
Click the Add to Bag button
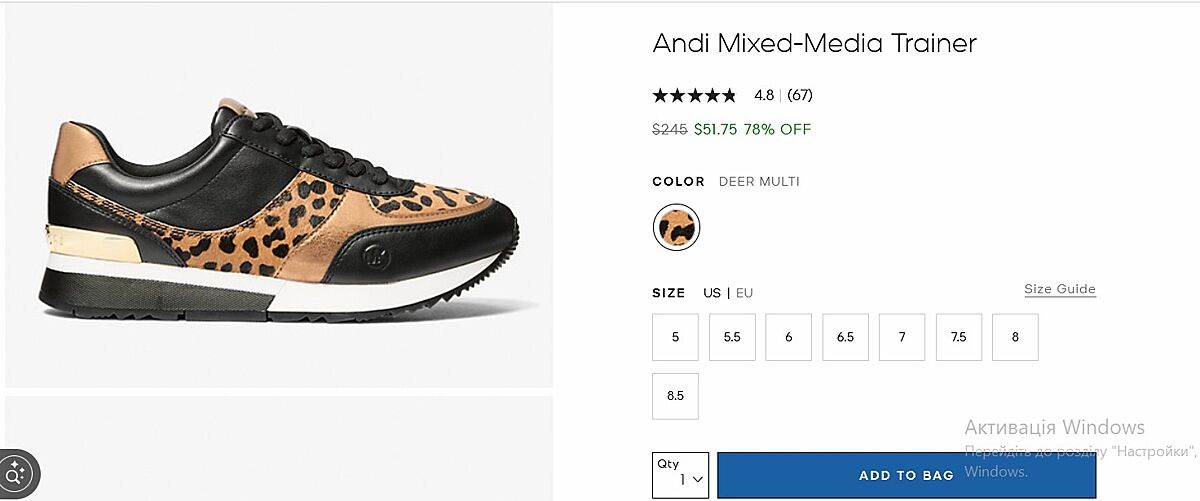tap(906, 475)
